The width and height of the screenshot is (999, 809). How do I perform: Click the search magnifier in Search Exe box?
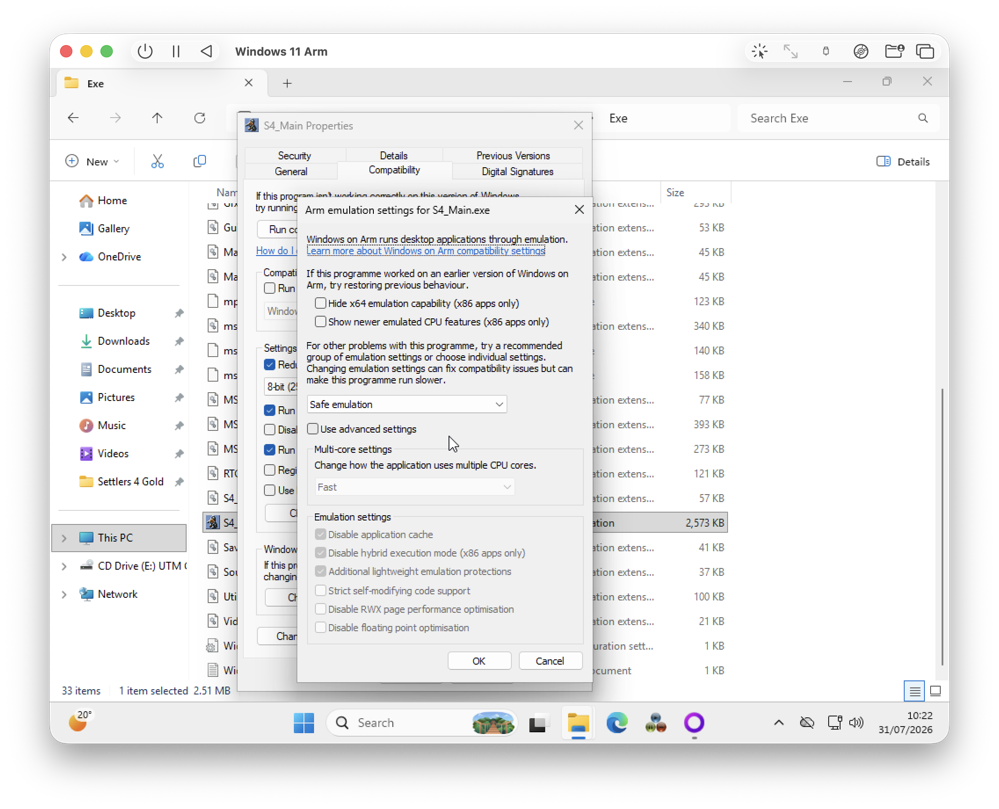tap(923, 118)
